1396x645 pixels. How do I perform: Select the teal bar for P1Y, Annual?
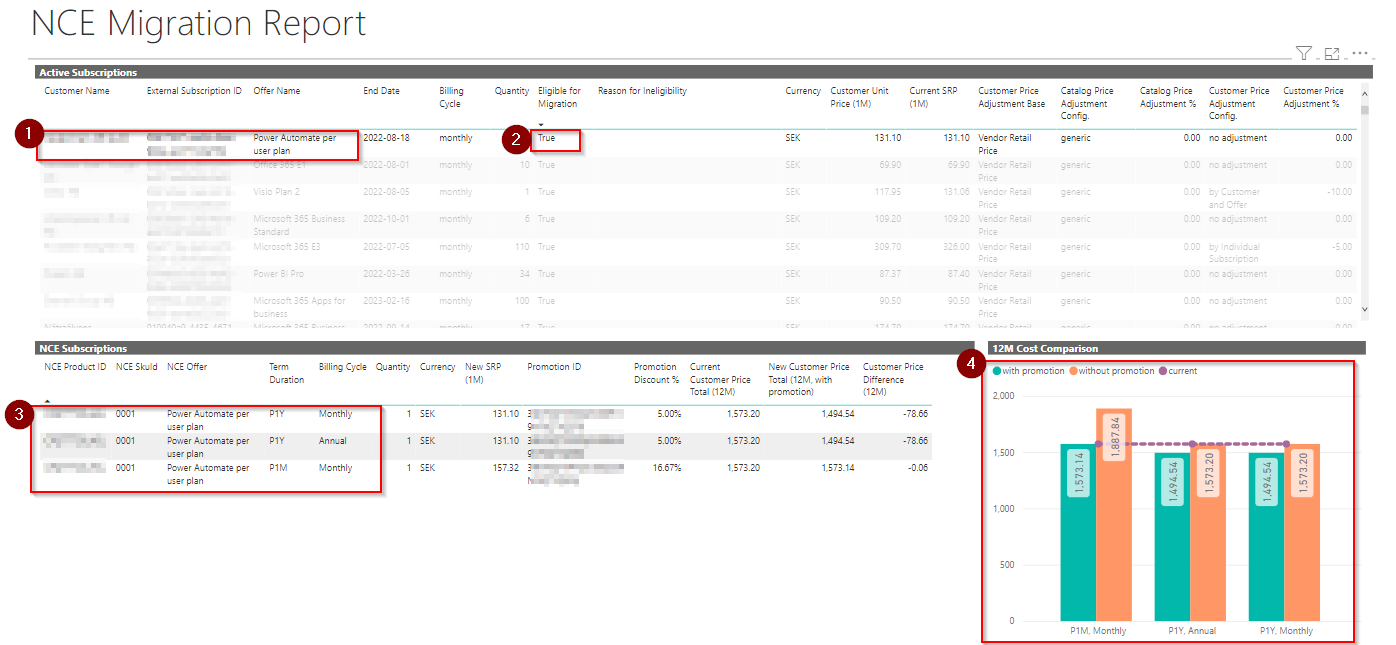point(1172,537)
